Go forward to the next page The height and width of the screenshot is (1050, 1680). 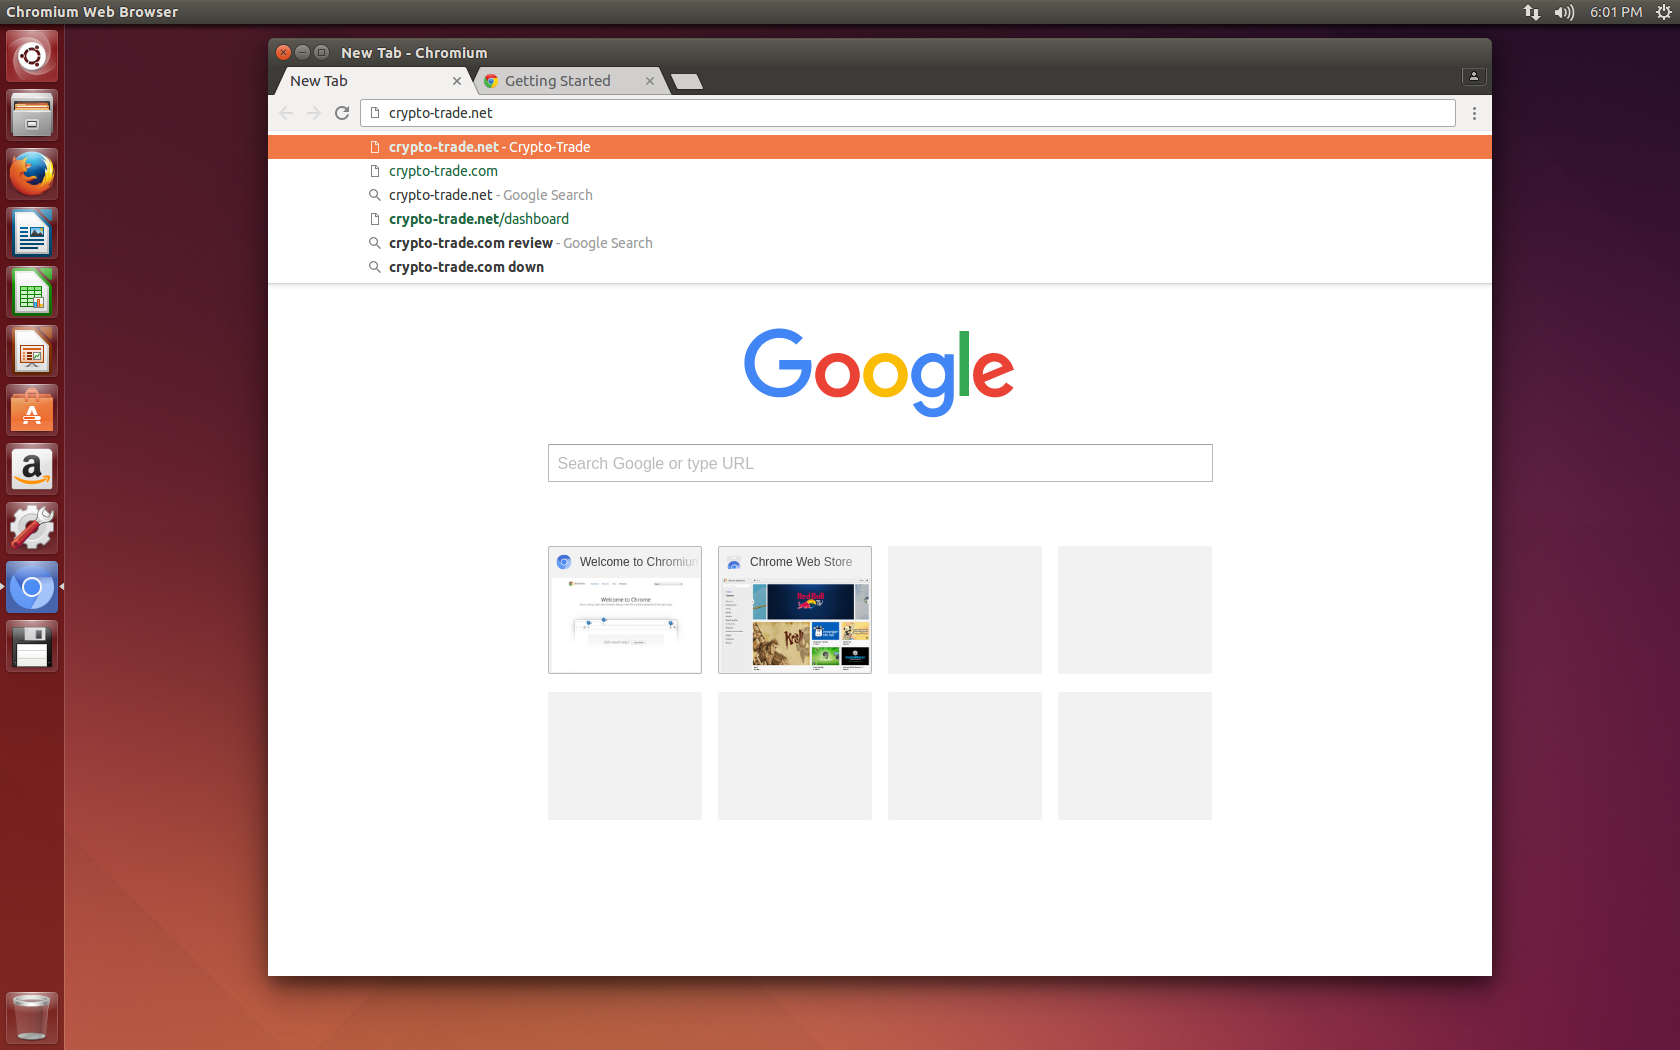(x=314, y=113)
